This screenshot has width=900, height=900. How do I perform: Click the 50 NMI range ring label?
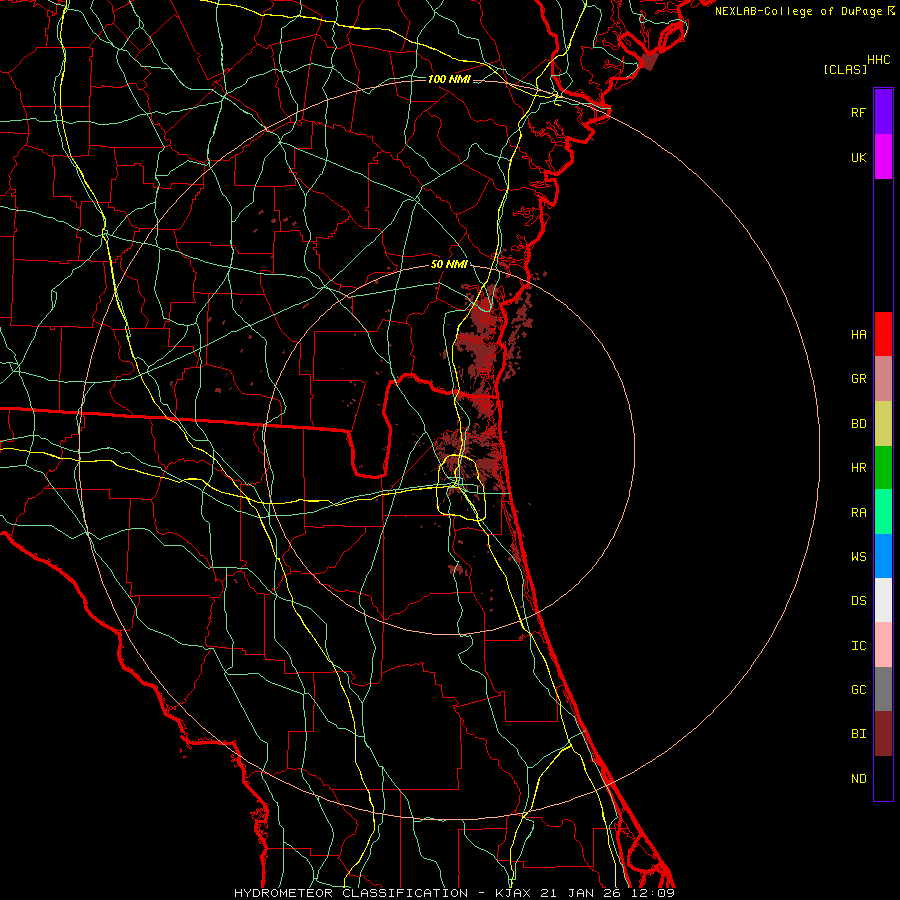pos(449,264)
